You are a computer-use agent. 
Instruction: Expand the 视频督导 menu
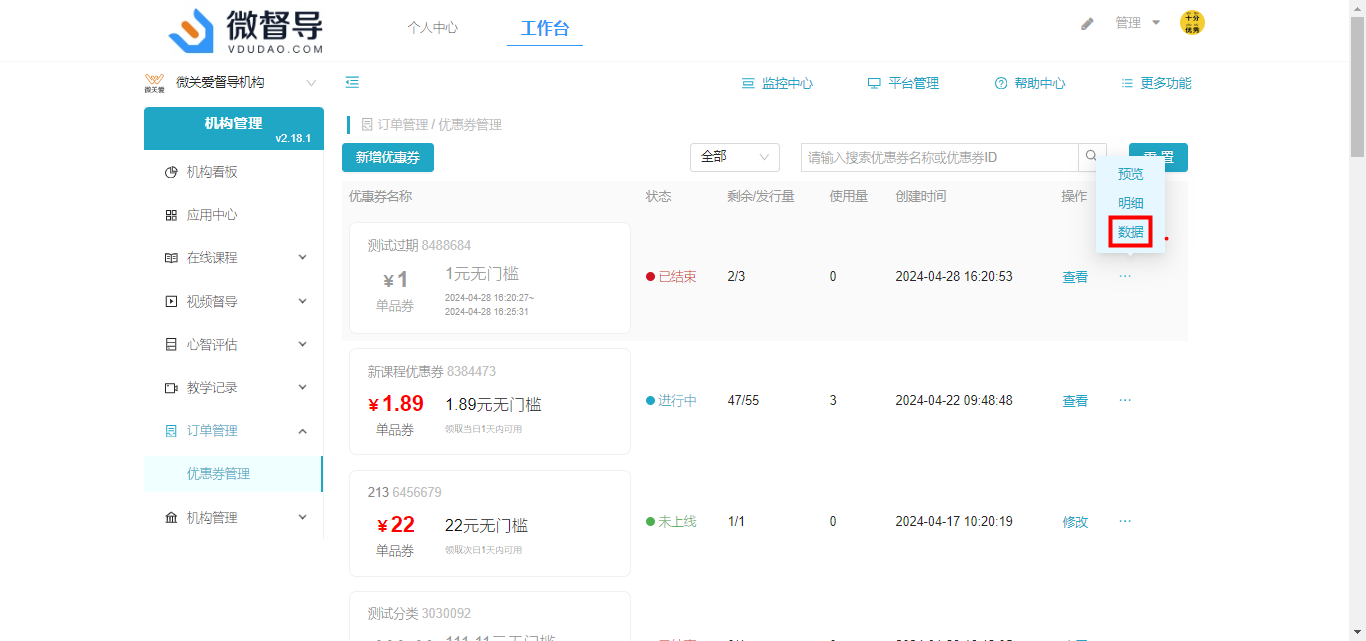point(234,301)
